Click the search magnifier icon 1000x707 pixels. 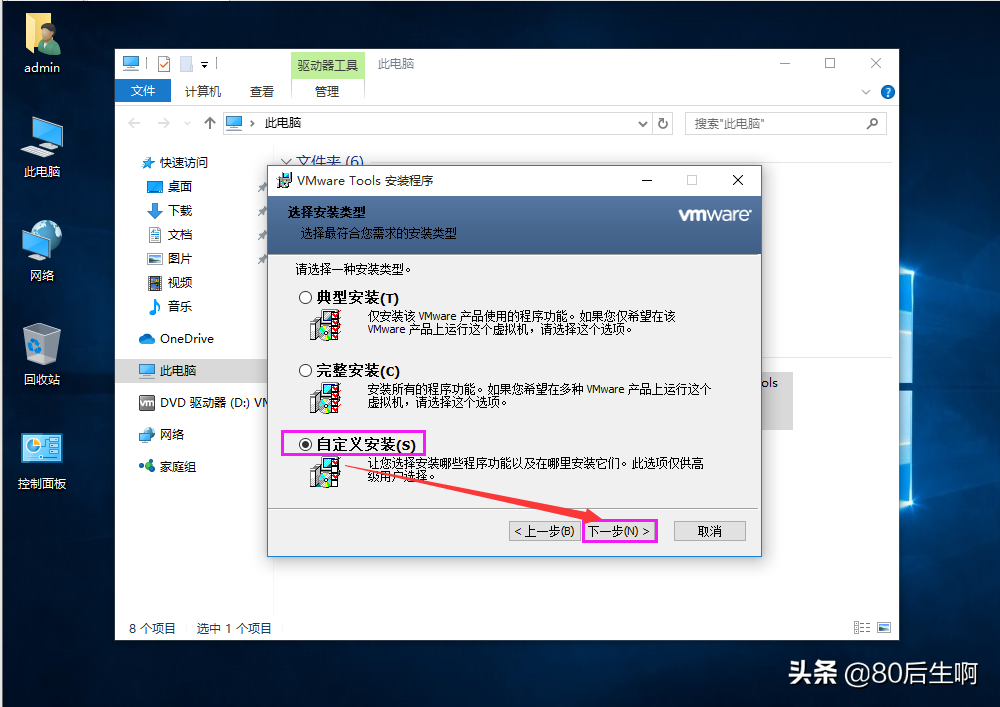point(872,123)
